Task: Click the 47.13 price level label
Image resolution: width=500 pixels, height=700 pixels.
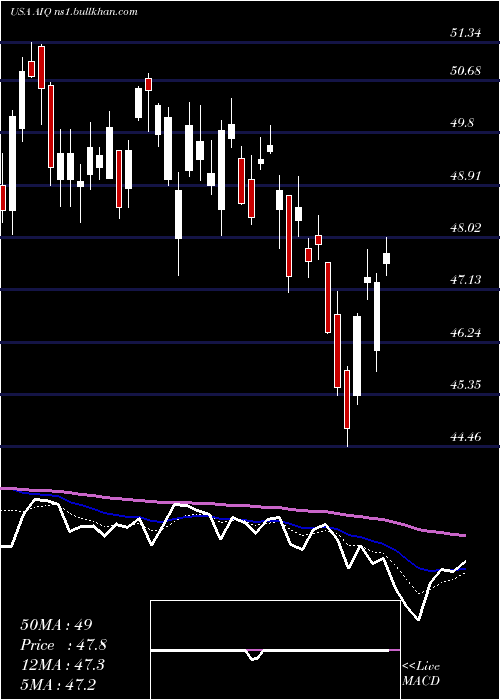Action: click(466, 280)
